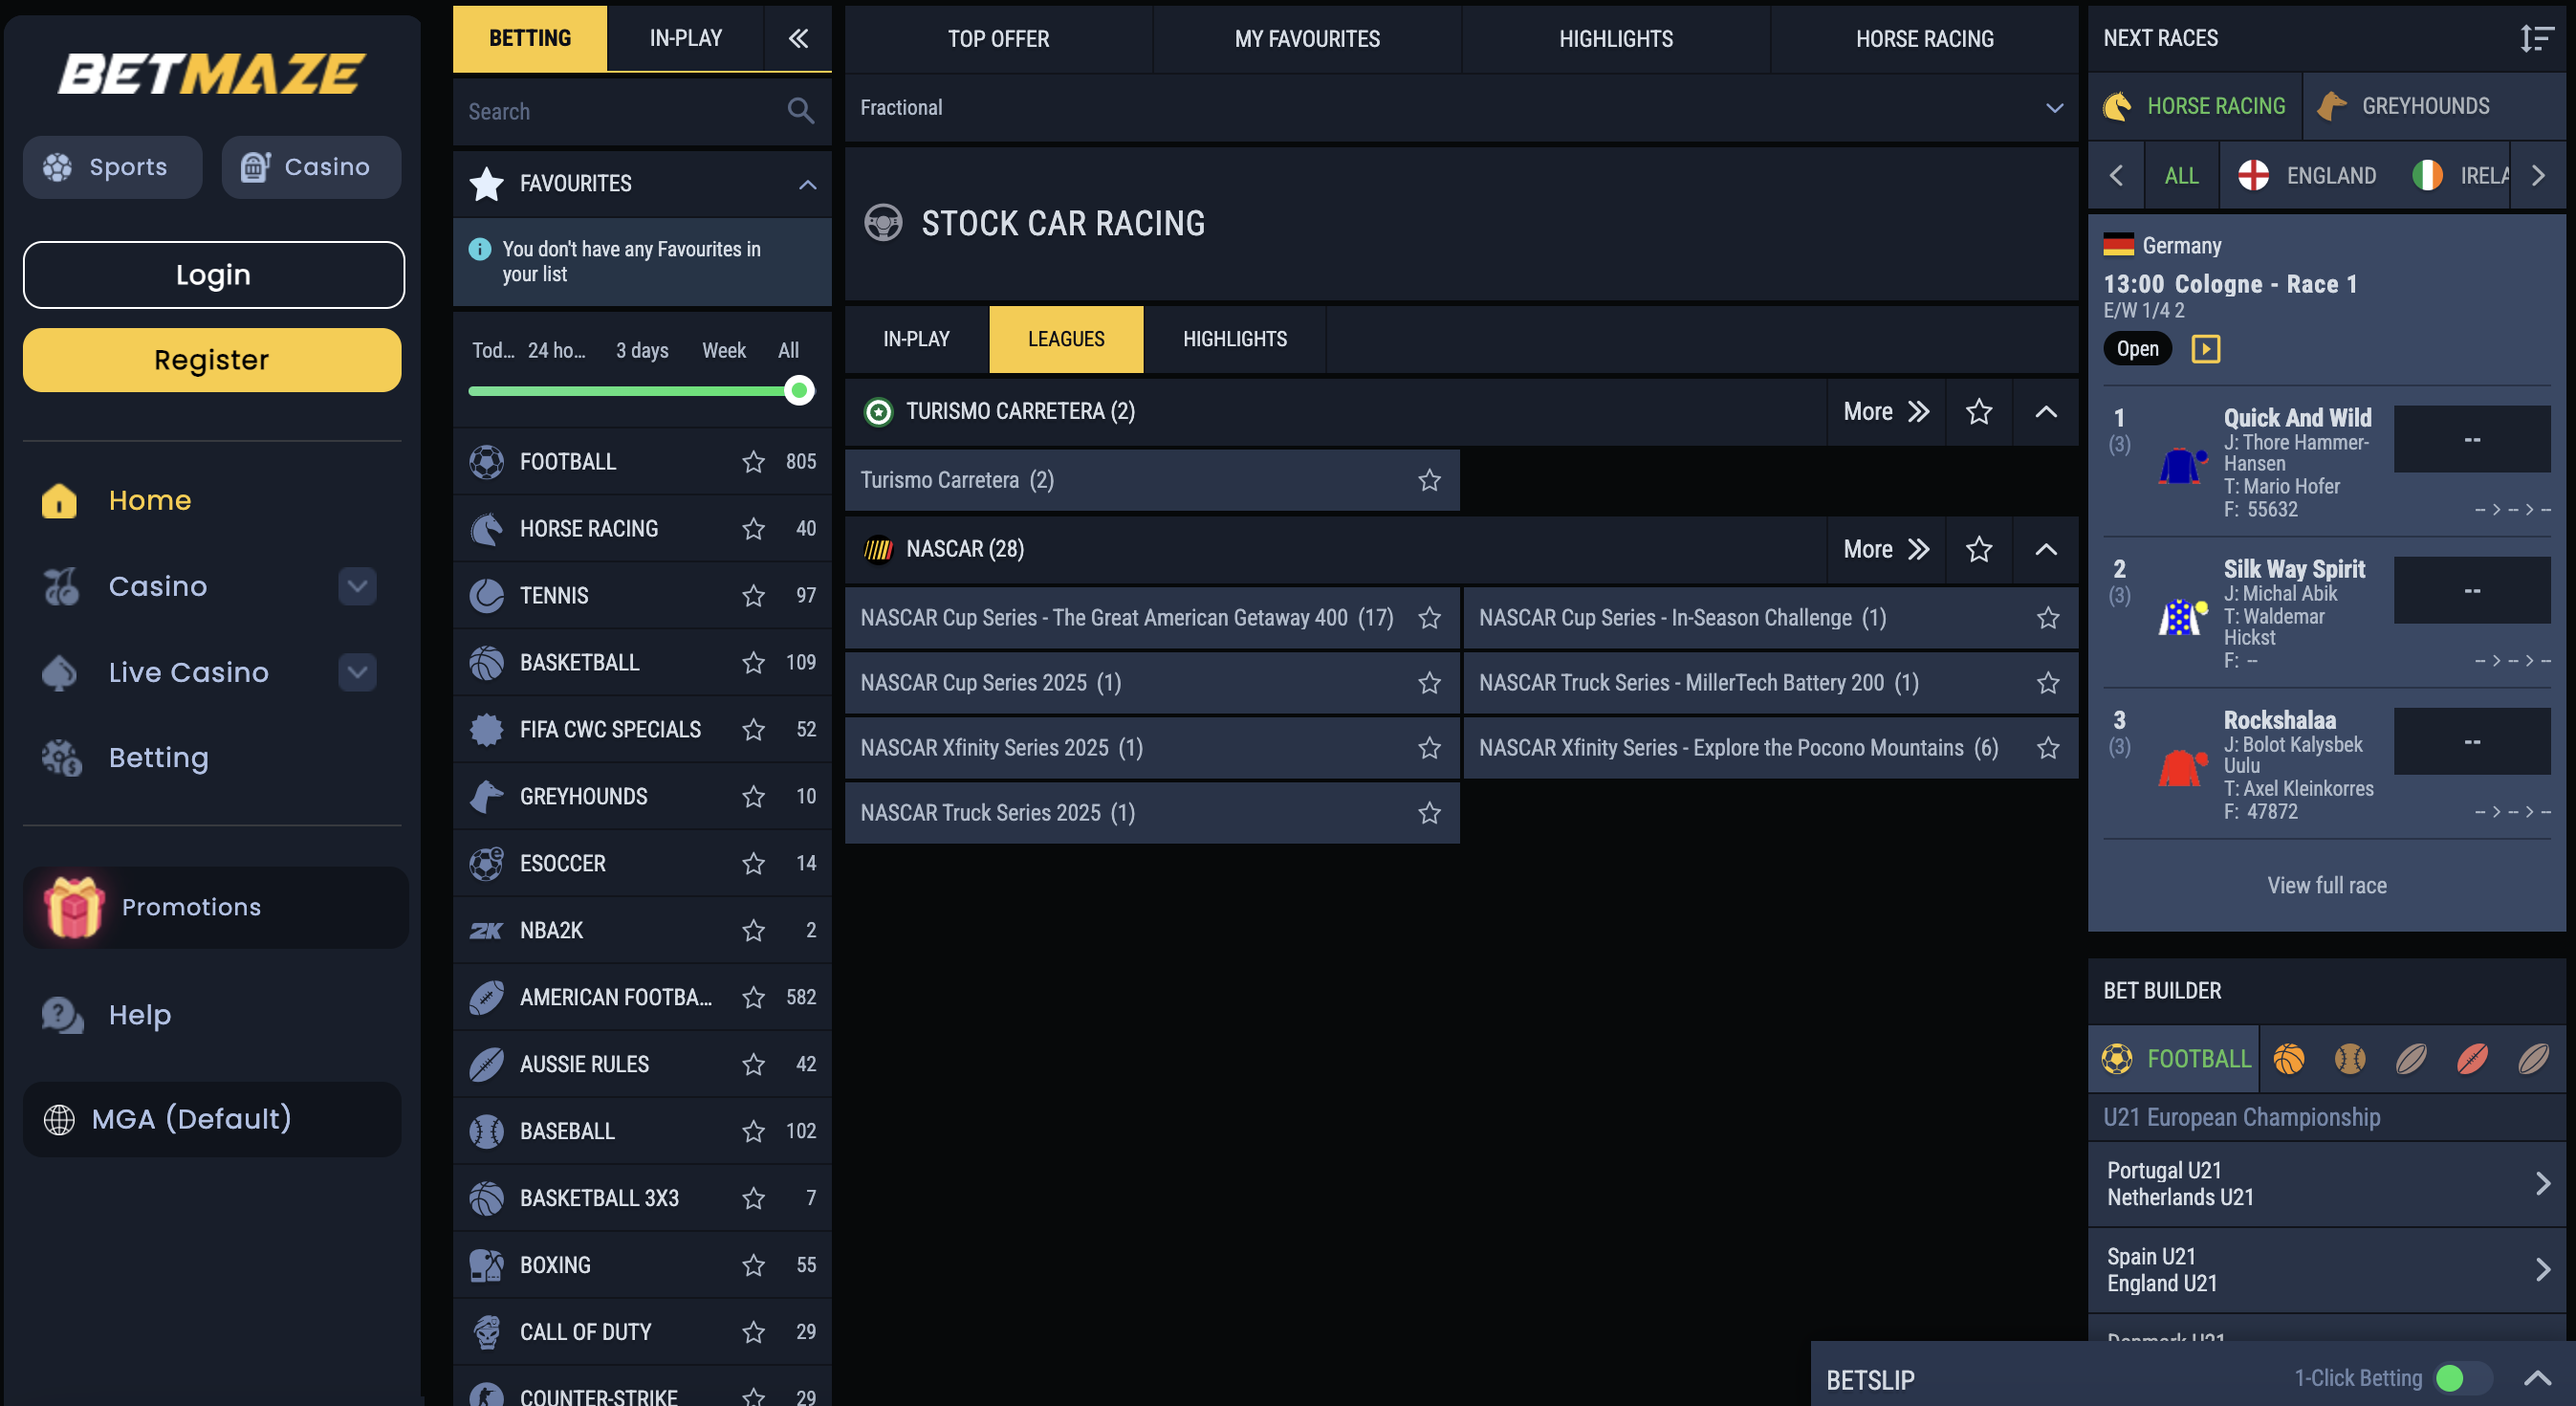
Task: Expand the Casino submenu chevron
Action: pos(356,586)
